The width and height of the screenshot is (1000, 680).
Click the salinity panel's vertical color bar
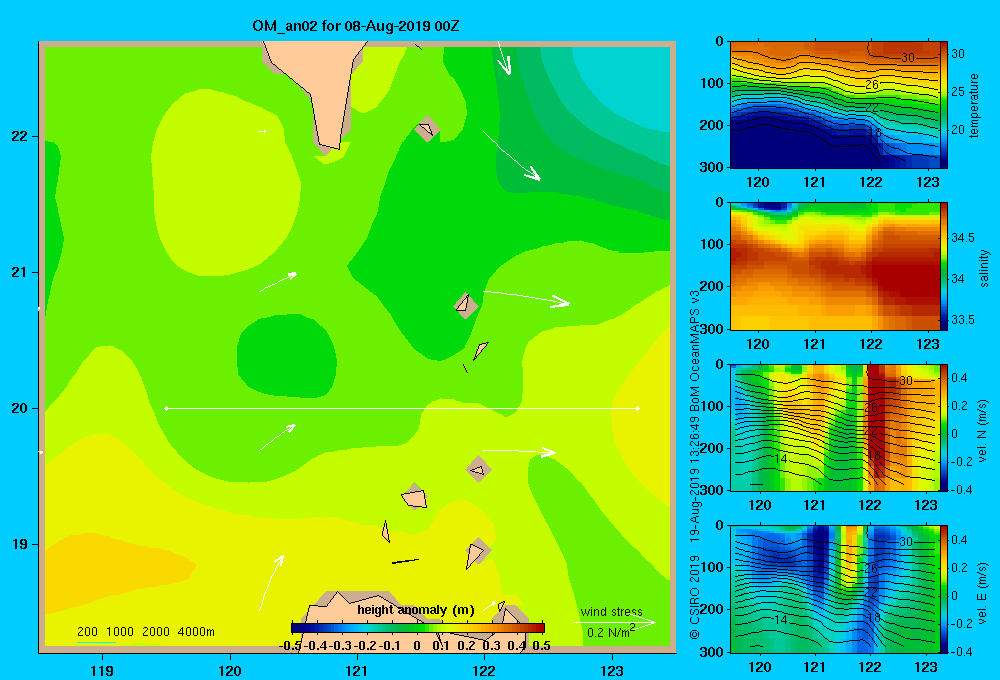[x=944, y=266]
